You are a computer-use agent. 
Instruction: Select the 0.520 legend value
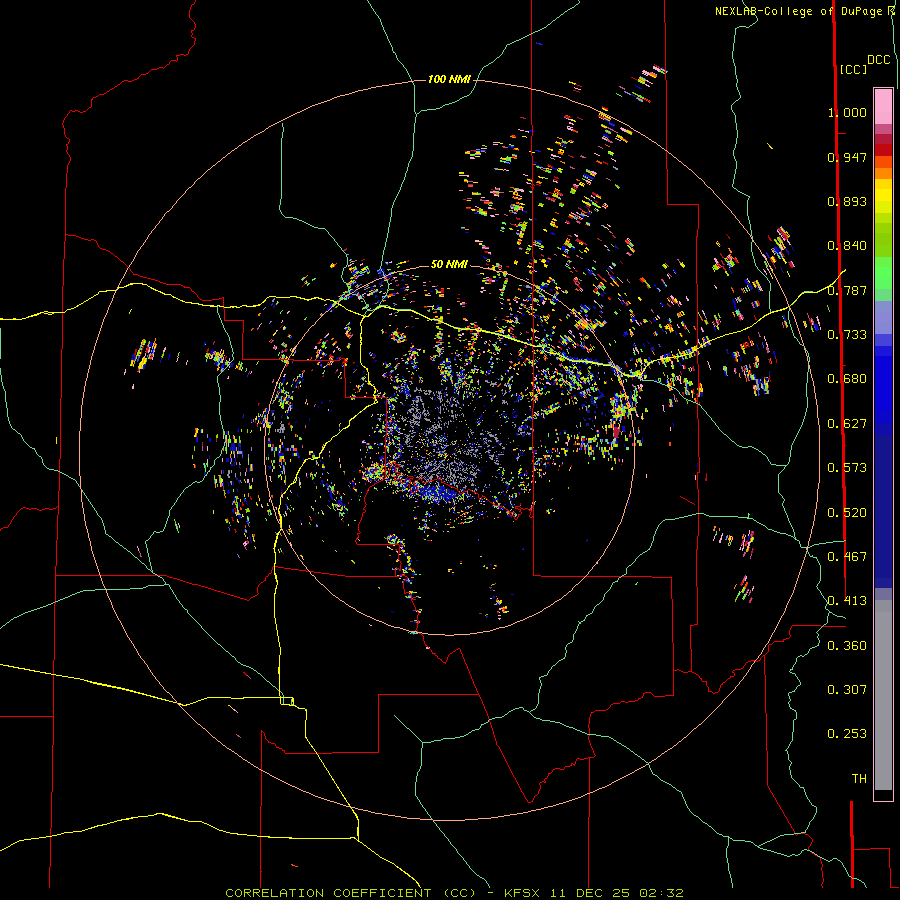click(847, 513)
